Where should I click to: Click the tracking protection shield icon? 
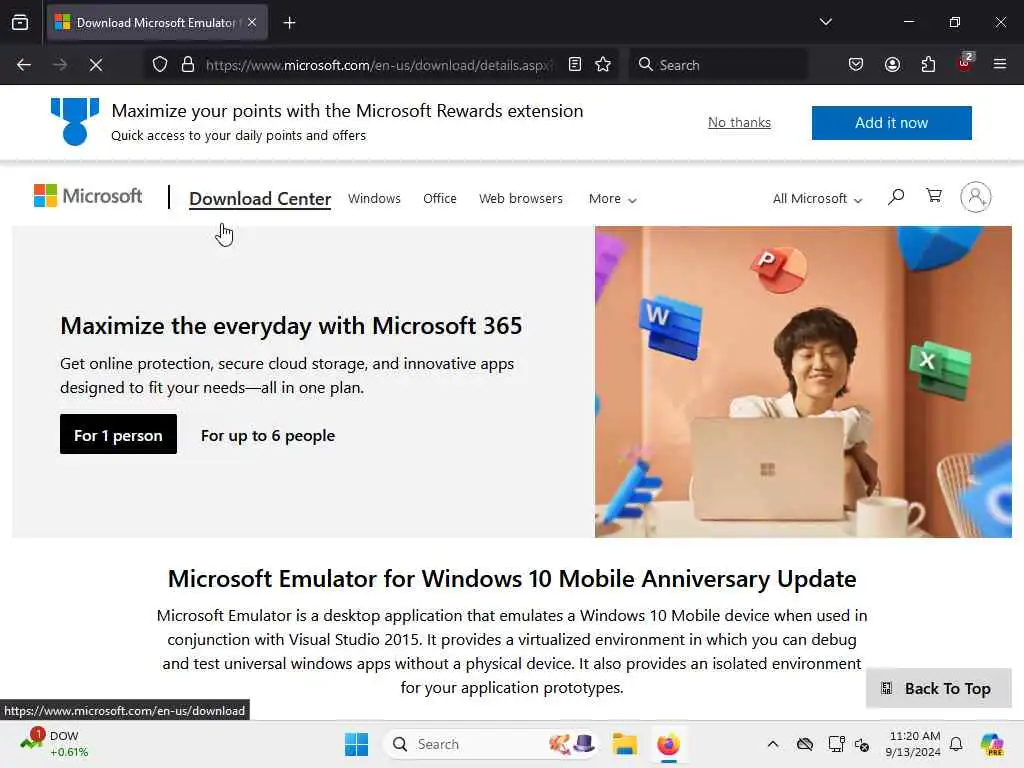[x=160, y=64]
